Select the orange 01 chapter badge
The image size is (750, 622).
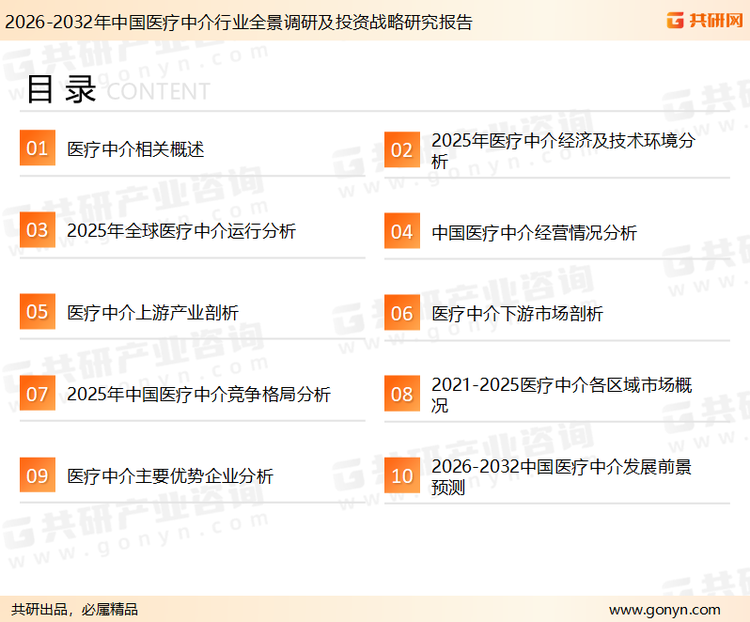click(x=37, y=148)
